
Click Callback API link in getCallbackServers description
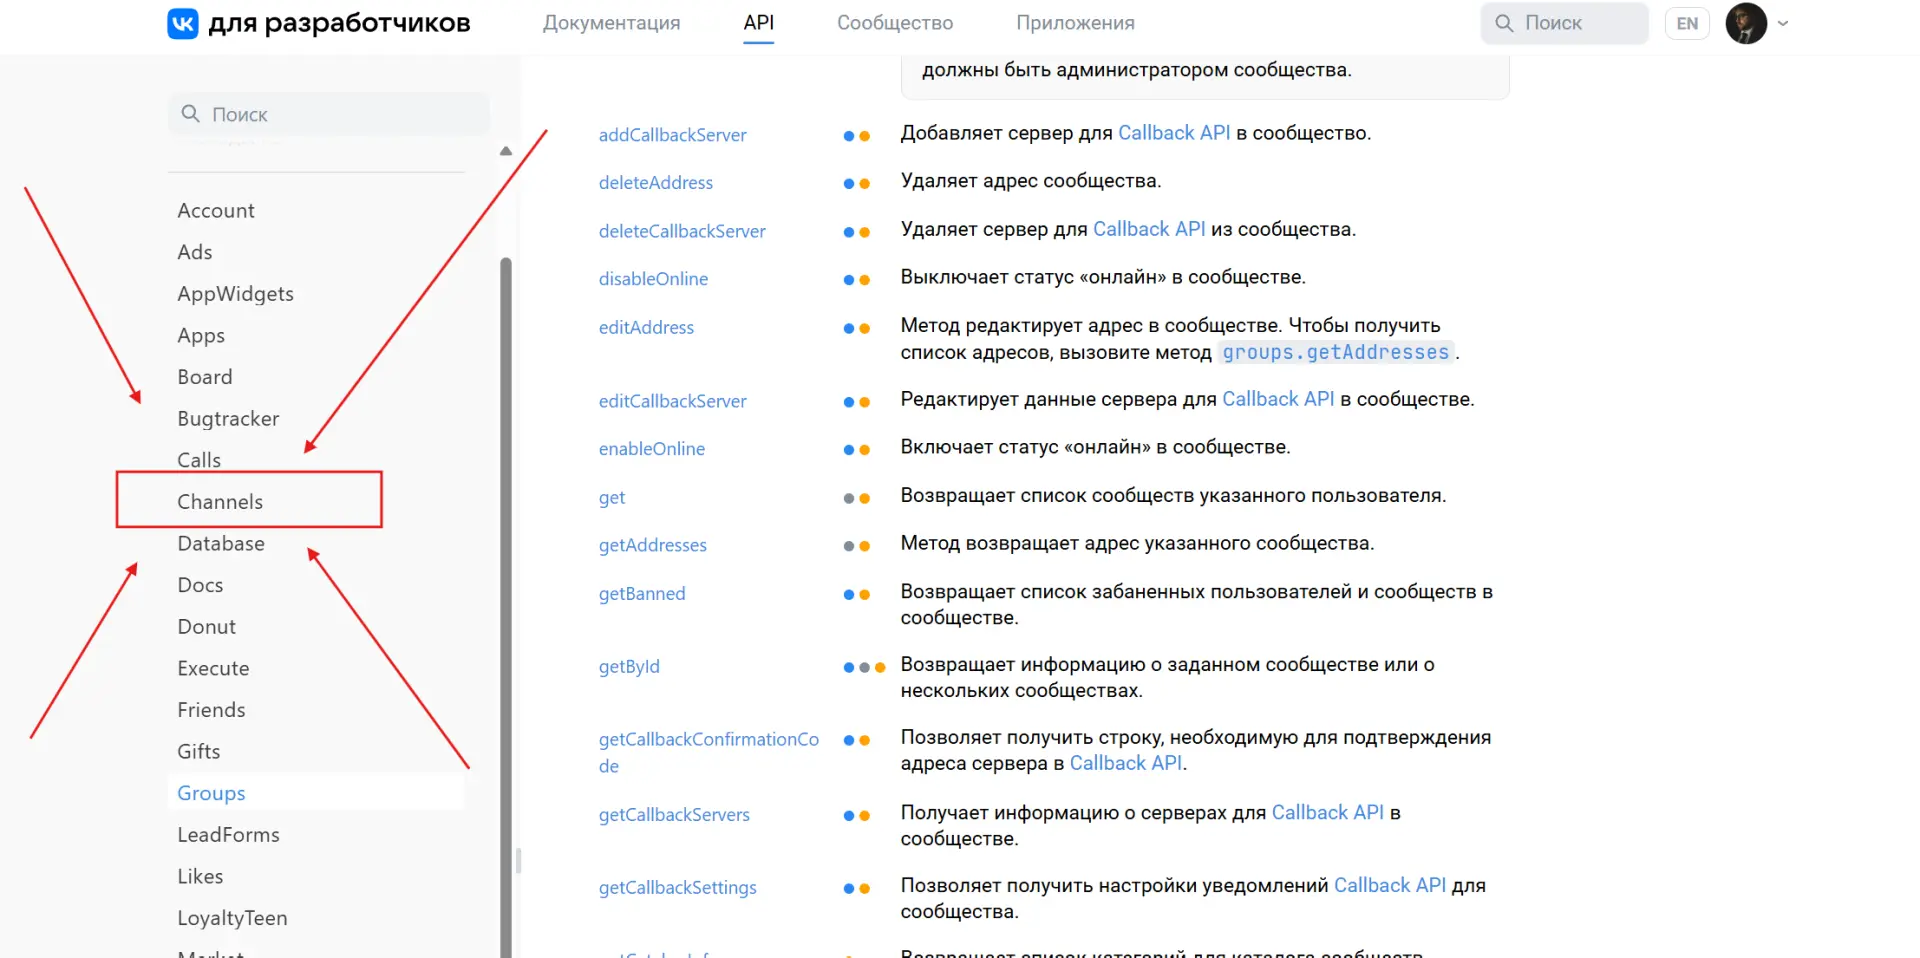(x=1327, y=812)
